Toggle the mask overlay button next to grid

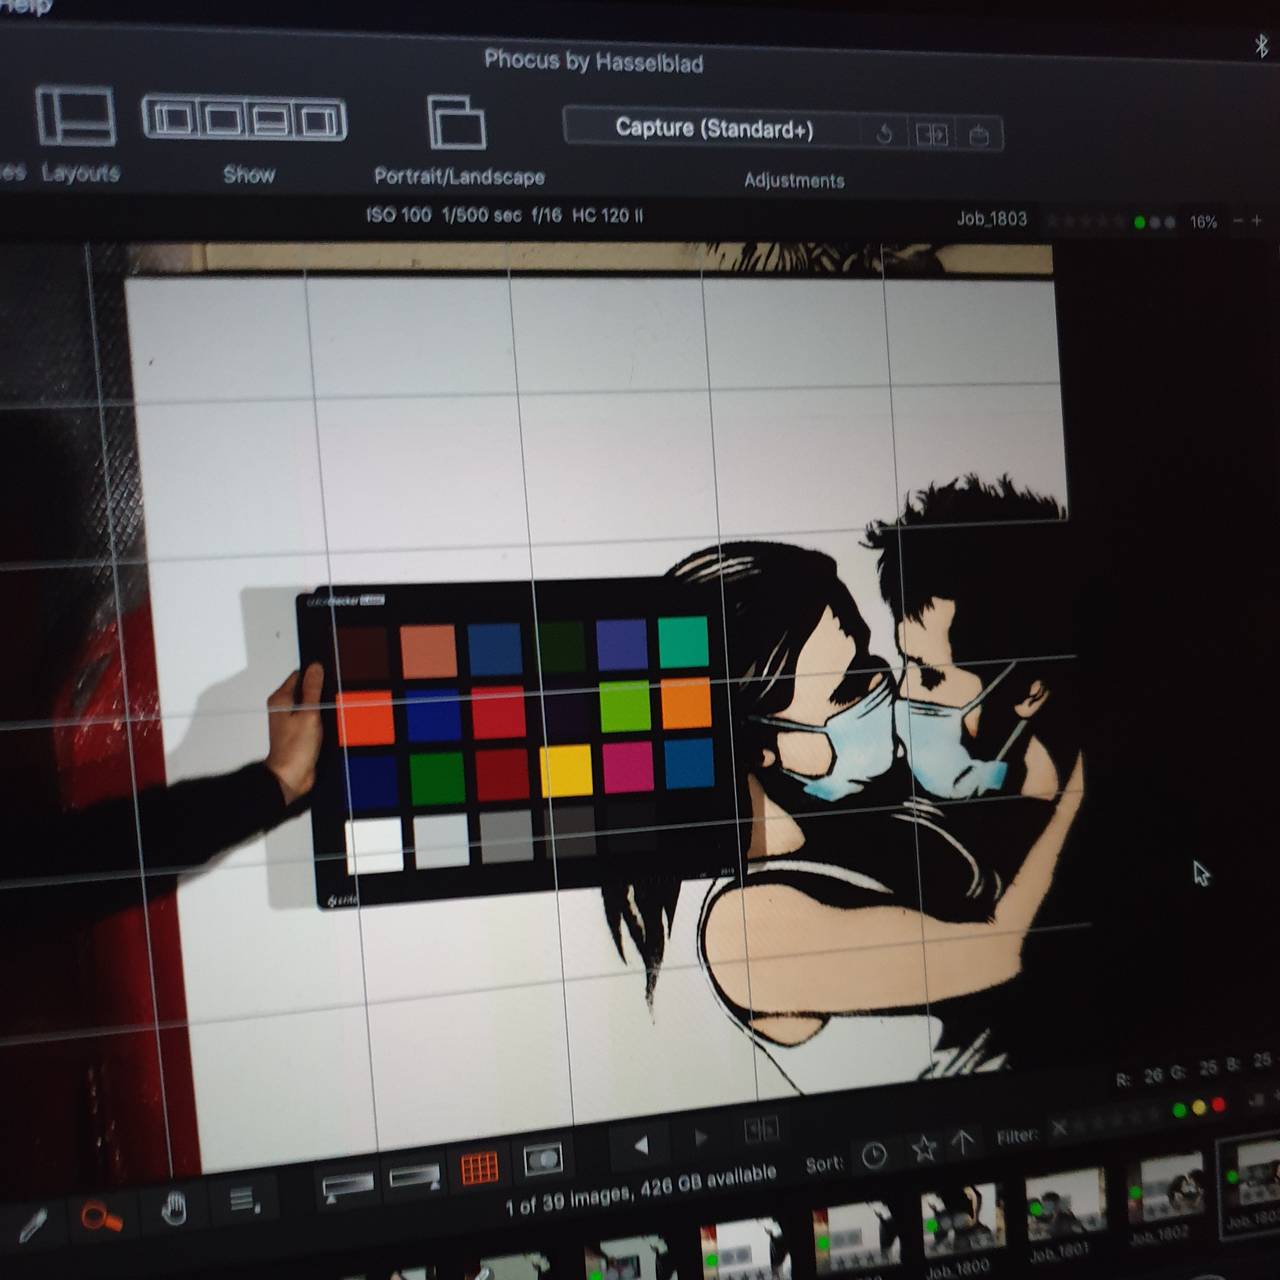pyautogui.click(x=543, y=1160)
